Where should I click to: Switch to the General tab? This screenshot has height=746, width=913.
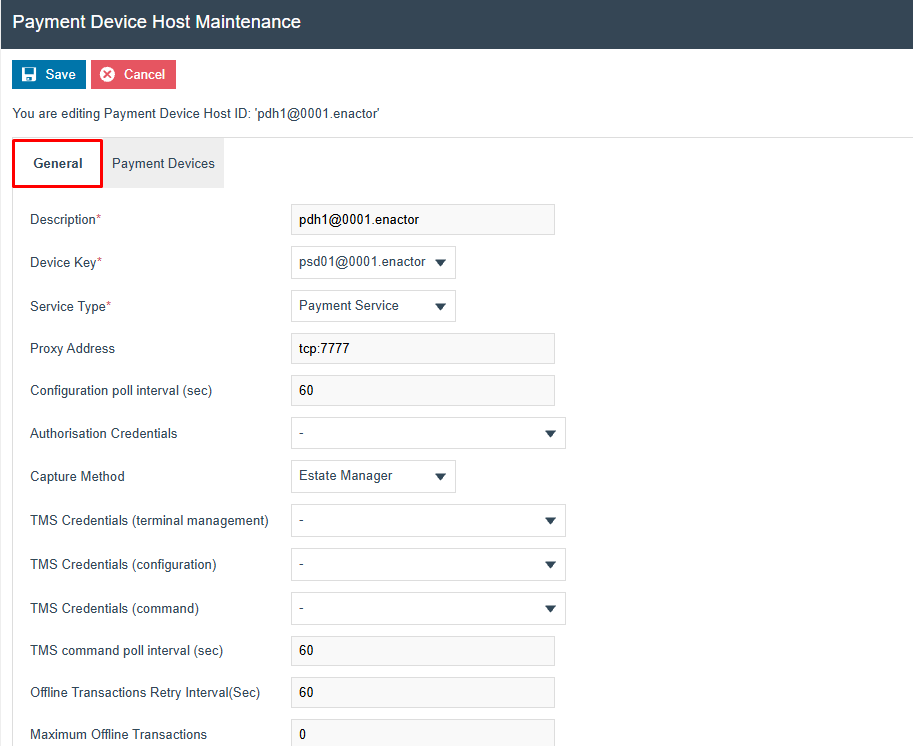coord(58,164)
